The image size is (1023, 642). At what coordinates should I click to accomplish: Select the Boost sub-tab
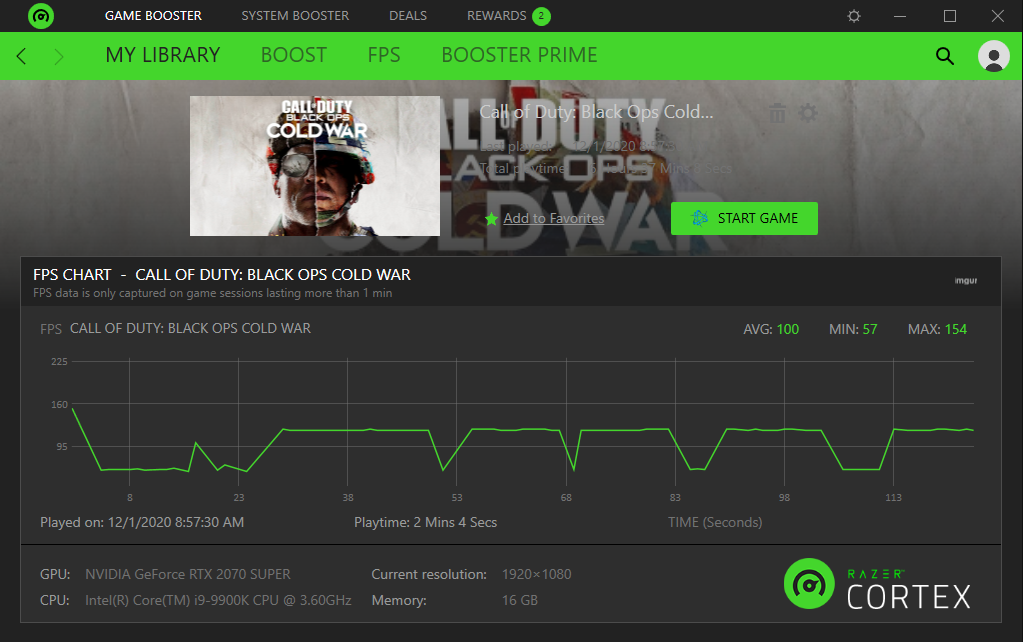[x=294, y=55]
